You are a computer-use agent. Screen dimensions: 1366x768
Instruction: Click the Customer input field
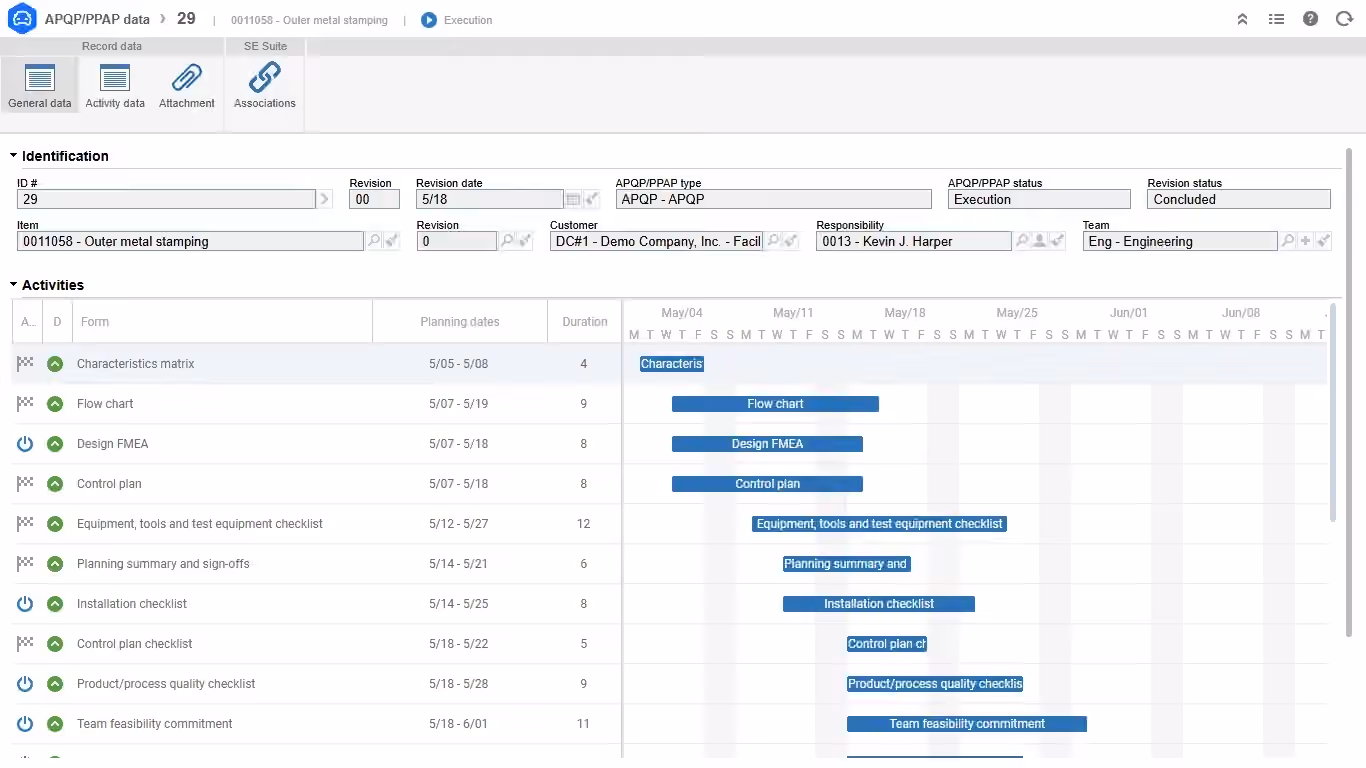tap(656, 241)
